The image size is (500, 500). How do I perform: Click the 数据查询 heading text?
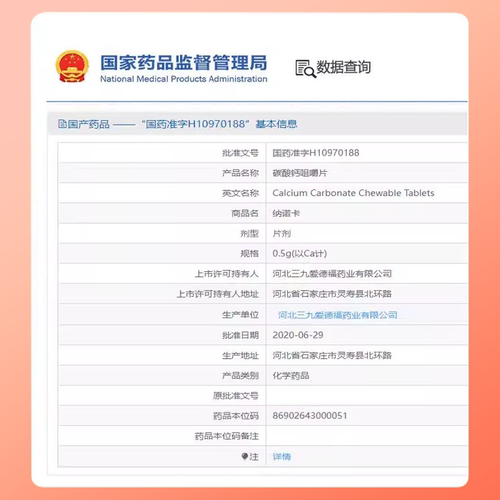pos(343,67)
